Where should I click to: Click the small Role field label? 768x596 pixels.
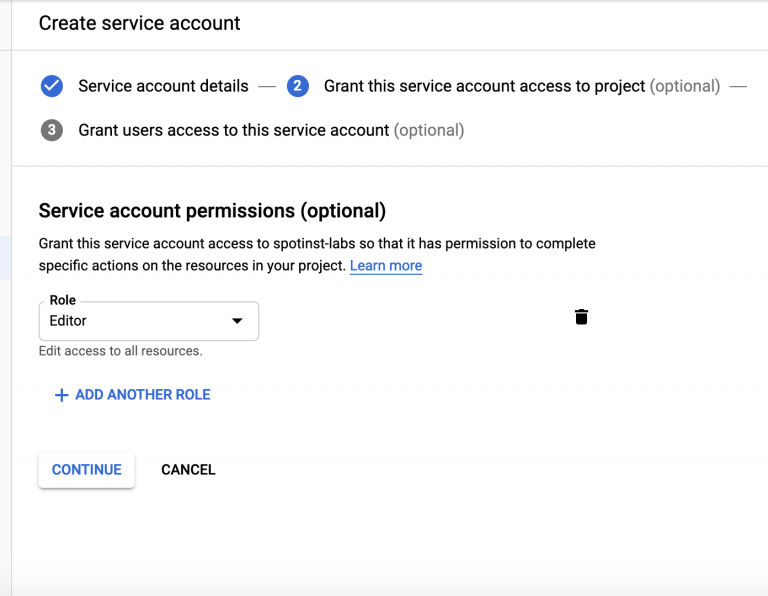[63, 300]
